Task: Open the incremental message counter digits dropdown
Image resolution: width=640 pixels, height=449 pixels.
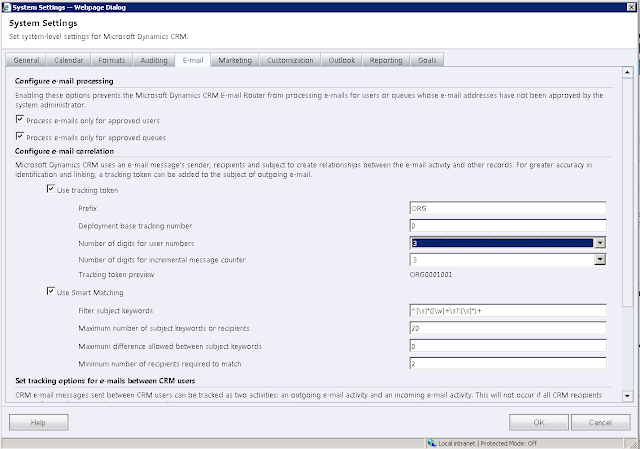Action: pyautogui.click(x=600, y=259)
